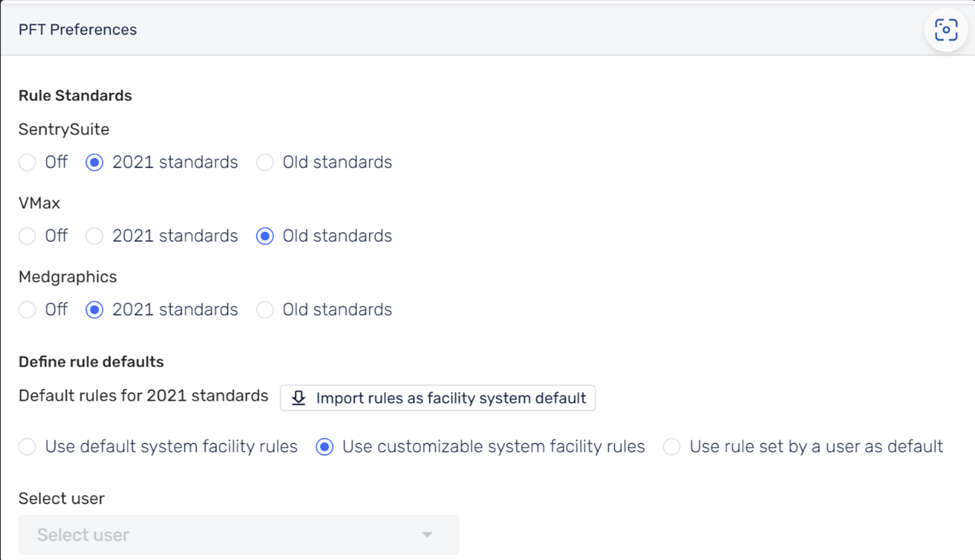
Task: Click the Select user dropdown arrow
Action: pos(427,535)
